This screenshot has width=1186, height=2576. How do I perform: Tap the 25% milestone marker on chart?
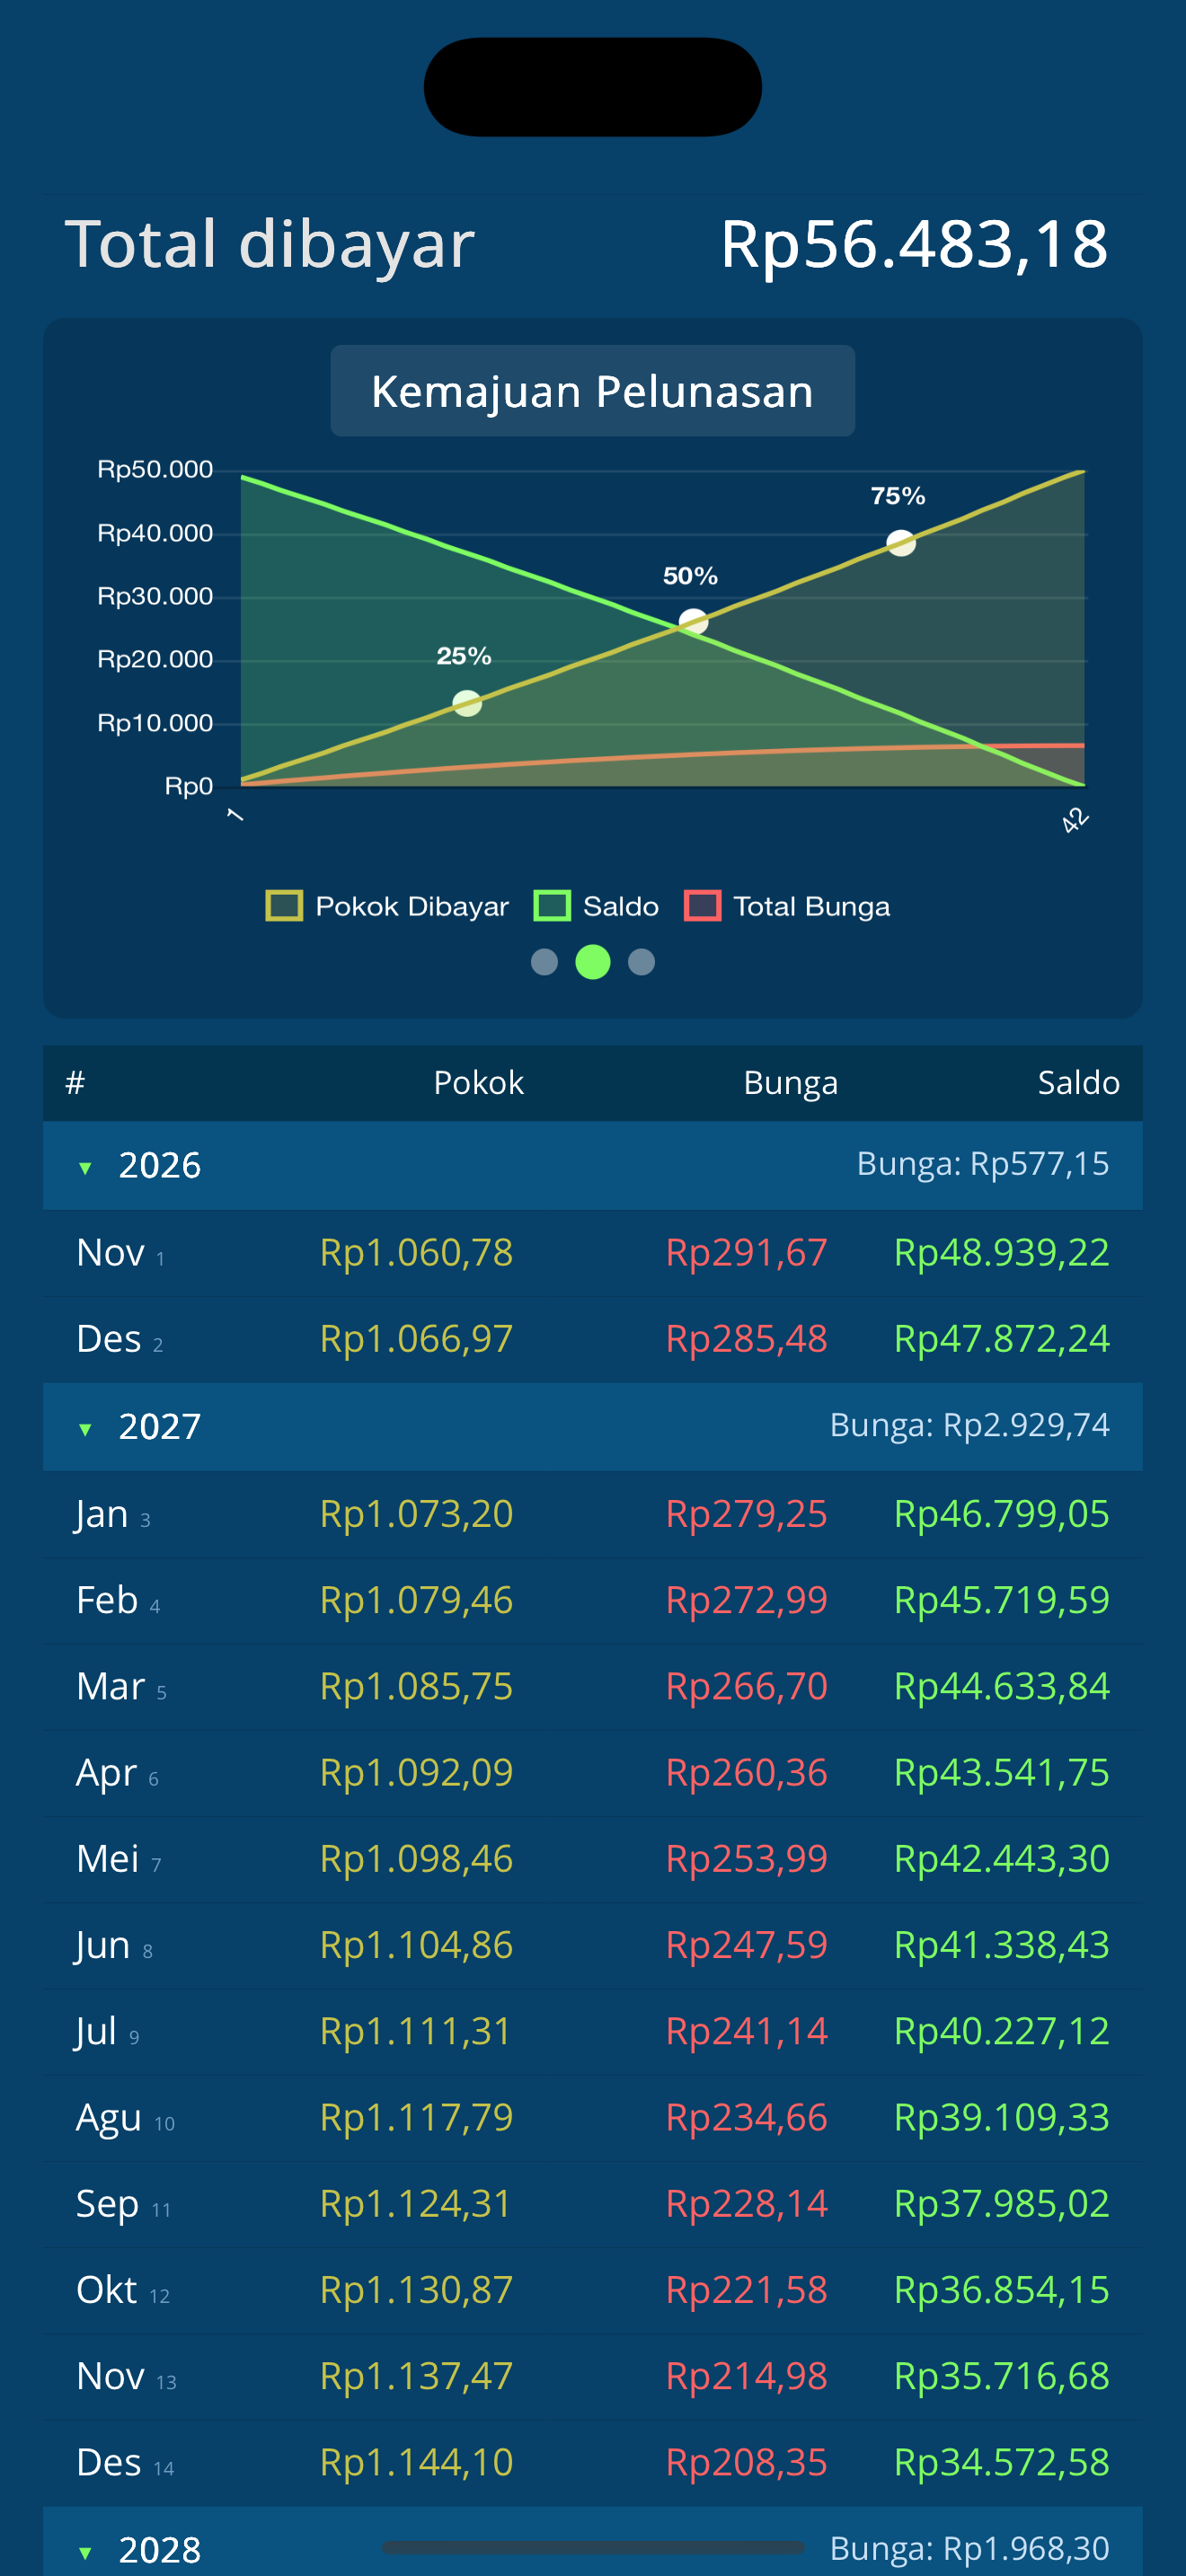coord(467,704)
